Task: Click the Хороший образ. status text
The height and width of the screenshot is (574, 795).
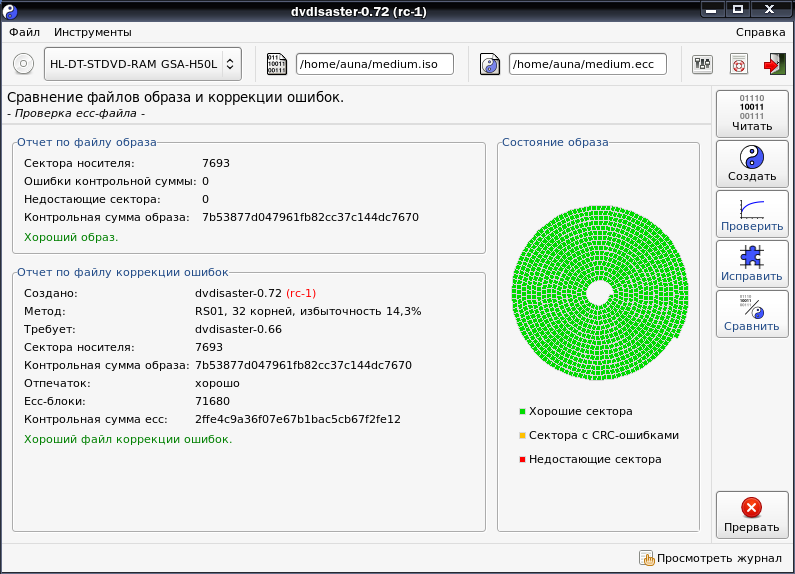Action: [71, 237]
